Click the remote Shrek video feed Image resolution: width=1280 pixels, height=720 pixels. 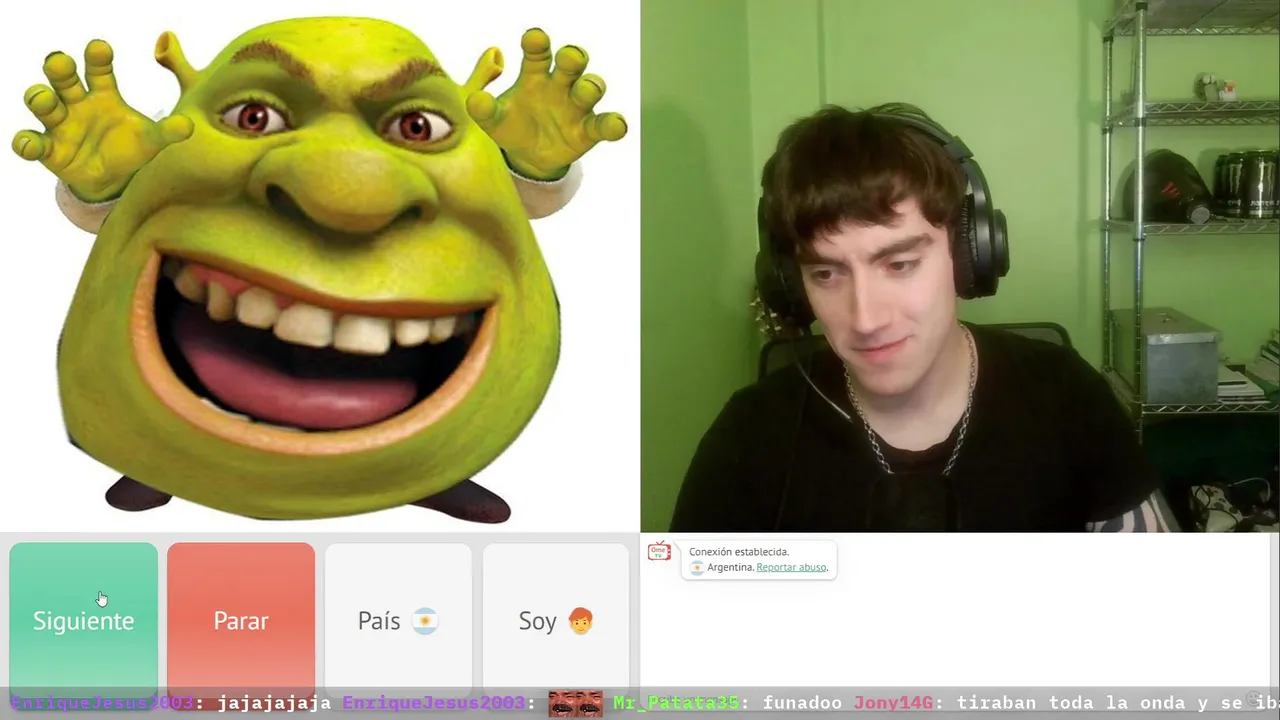click(x=320, y=266)
